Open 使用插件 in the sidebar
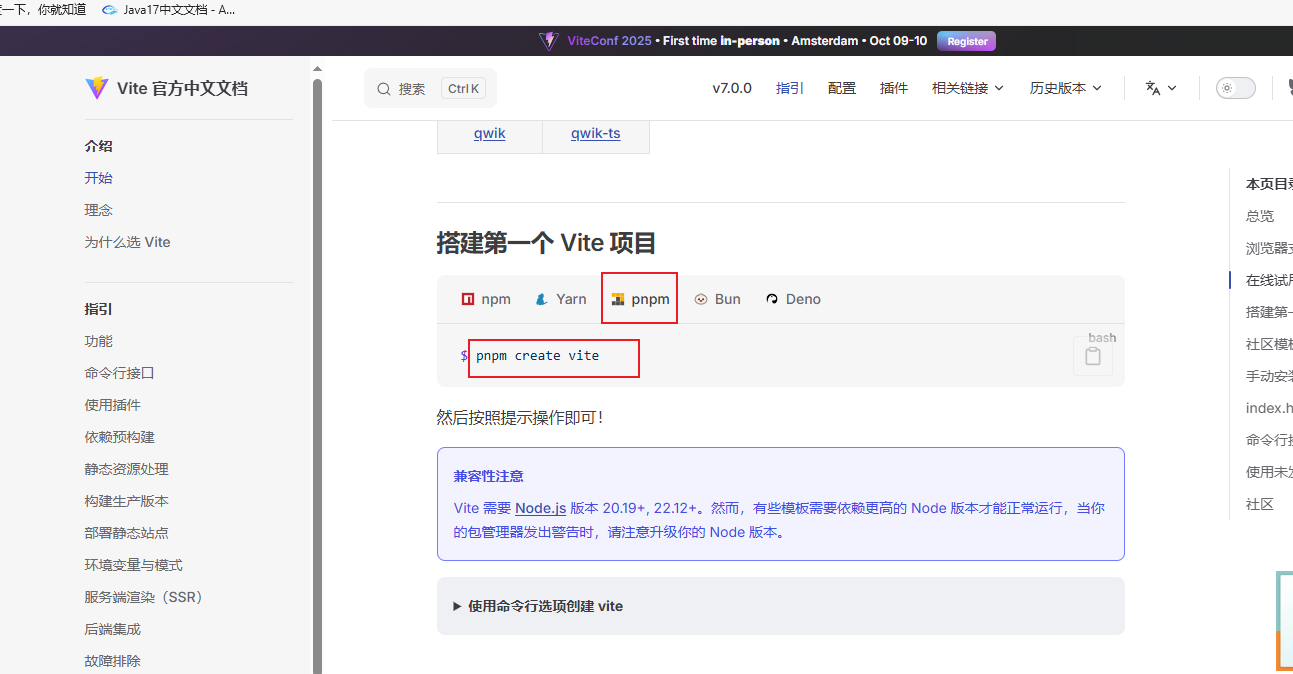Screen dimensions: 1293x674 coord(113,405)
